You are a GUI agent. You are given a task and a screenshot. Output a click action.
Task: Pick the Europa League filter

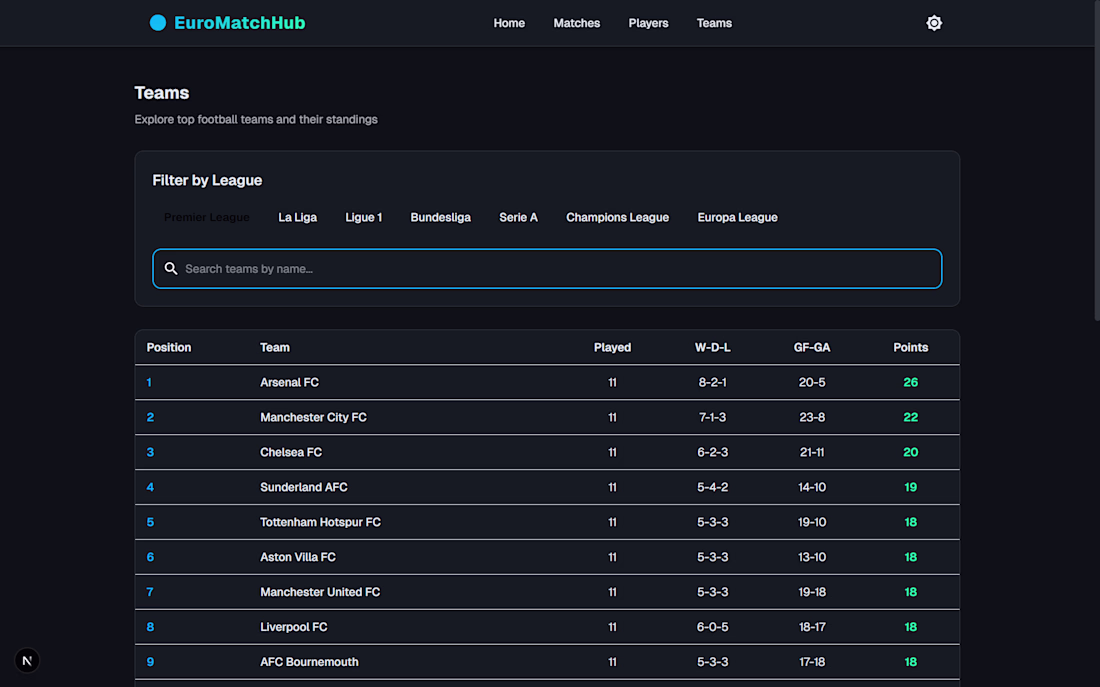pos(737,217)
